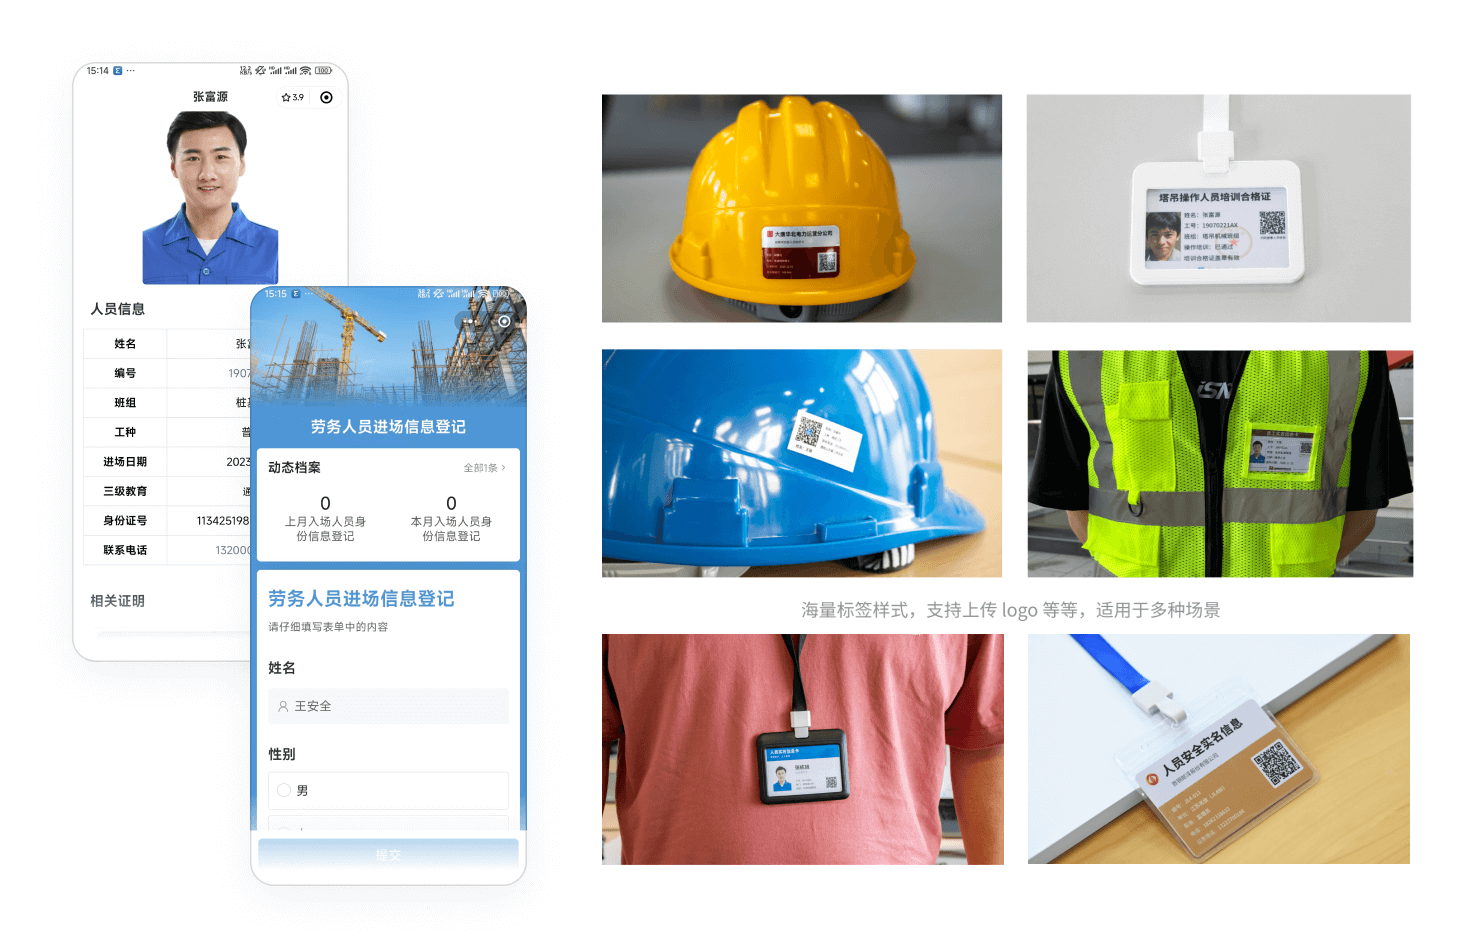Screen dimensions: 1484x936
Task: Click the 15:14 clock in status bar
Action: coord(97,71)
